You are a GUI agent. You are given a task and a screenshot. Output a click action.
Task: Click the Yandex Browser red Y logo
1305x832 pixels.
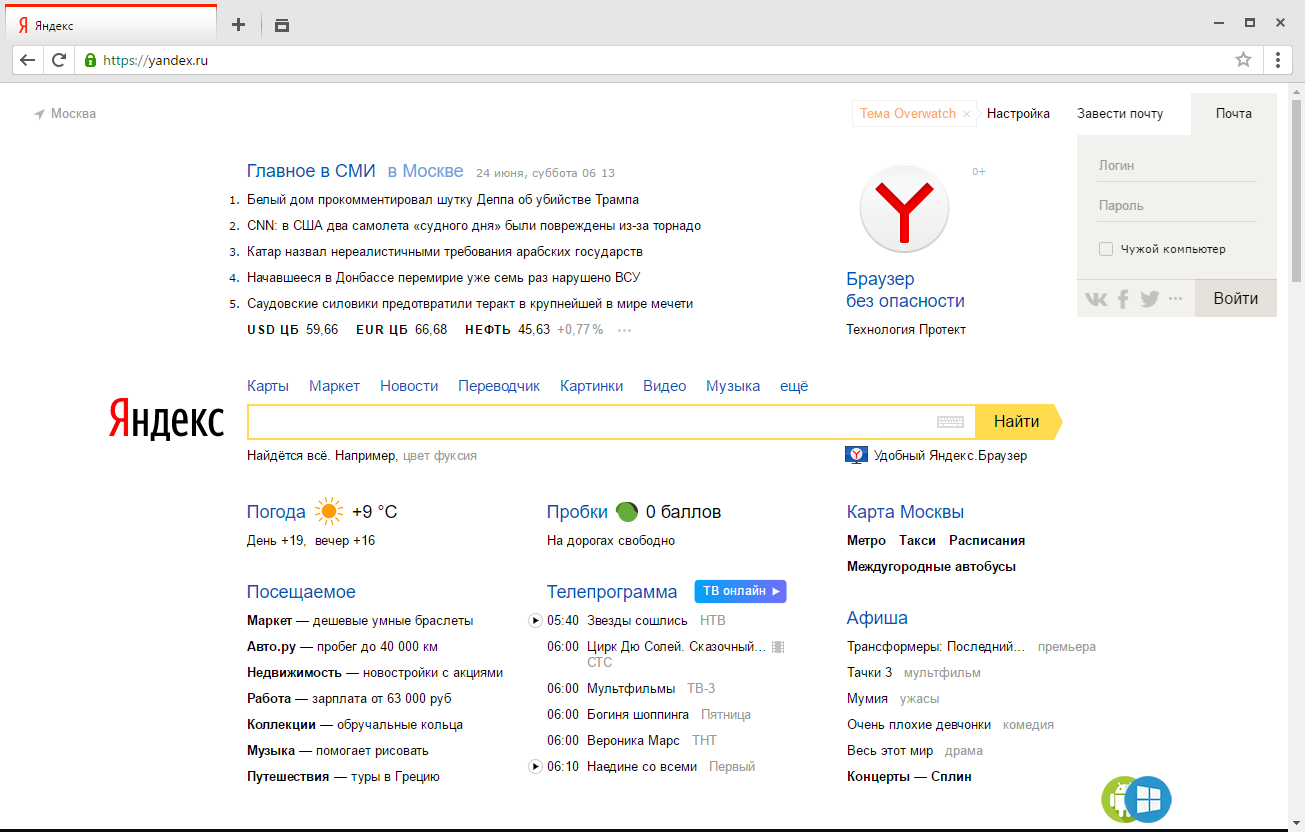(x=904, y=209)
